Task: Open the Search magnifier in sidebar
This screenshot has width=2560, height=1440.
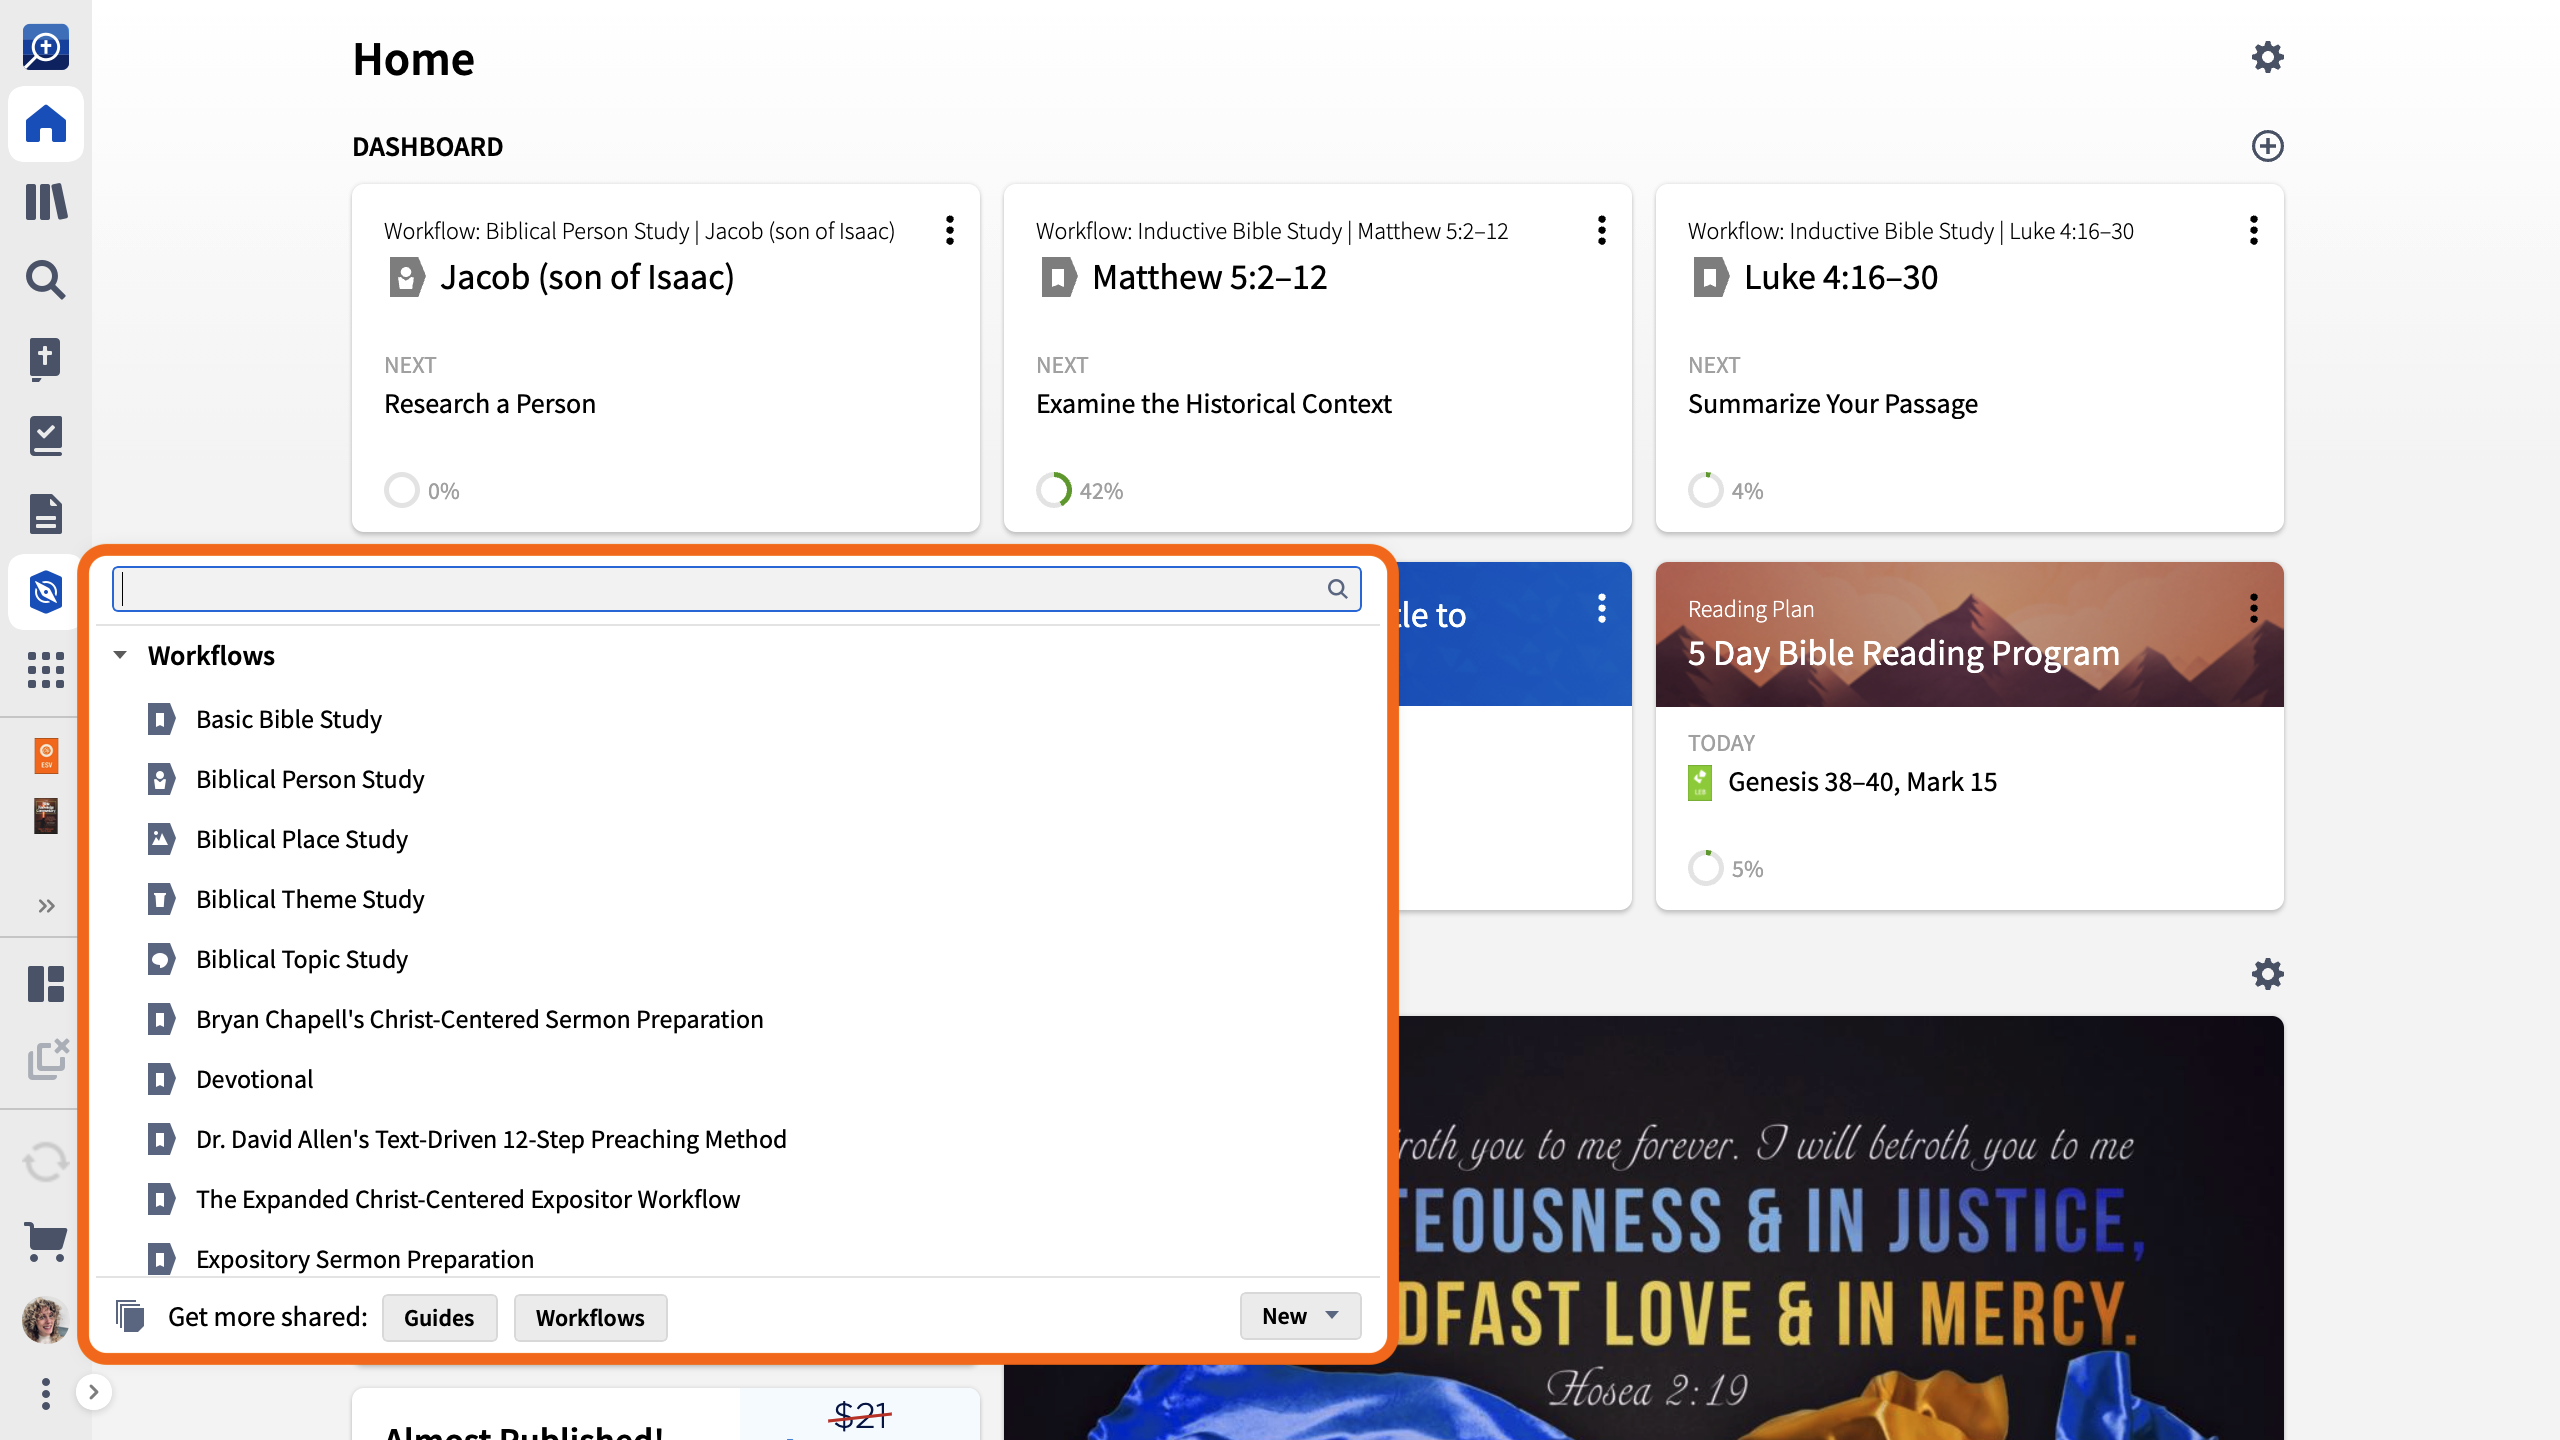Action: [46, 280]
